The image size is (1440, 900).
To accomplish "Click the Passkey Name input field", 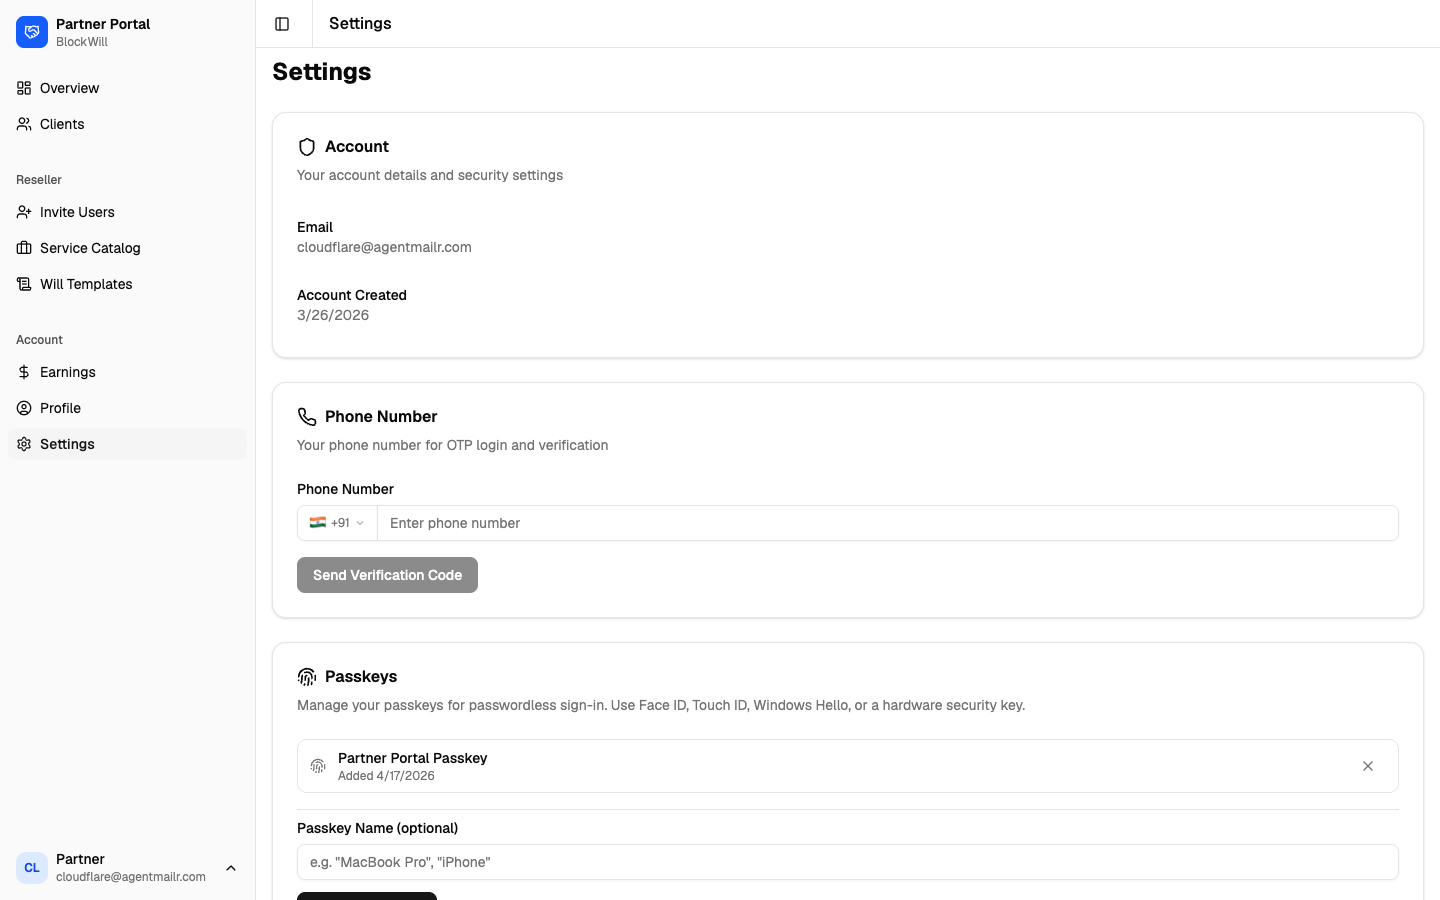I will coord(848,862).
